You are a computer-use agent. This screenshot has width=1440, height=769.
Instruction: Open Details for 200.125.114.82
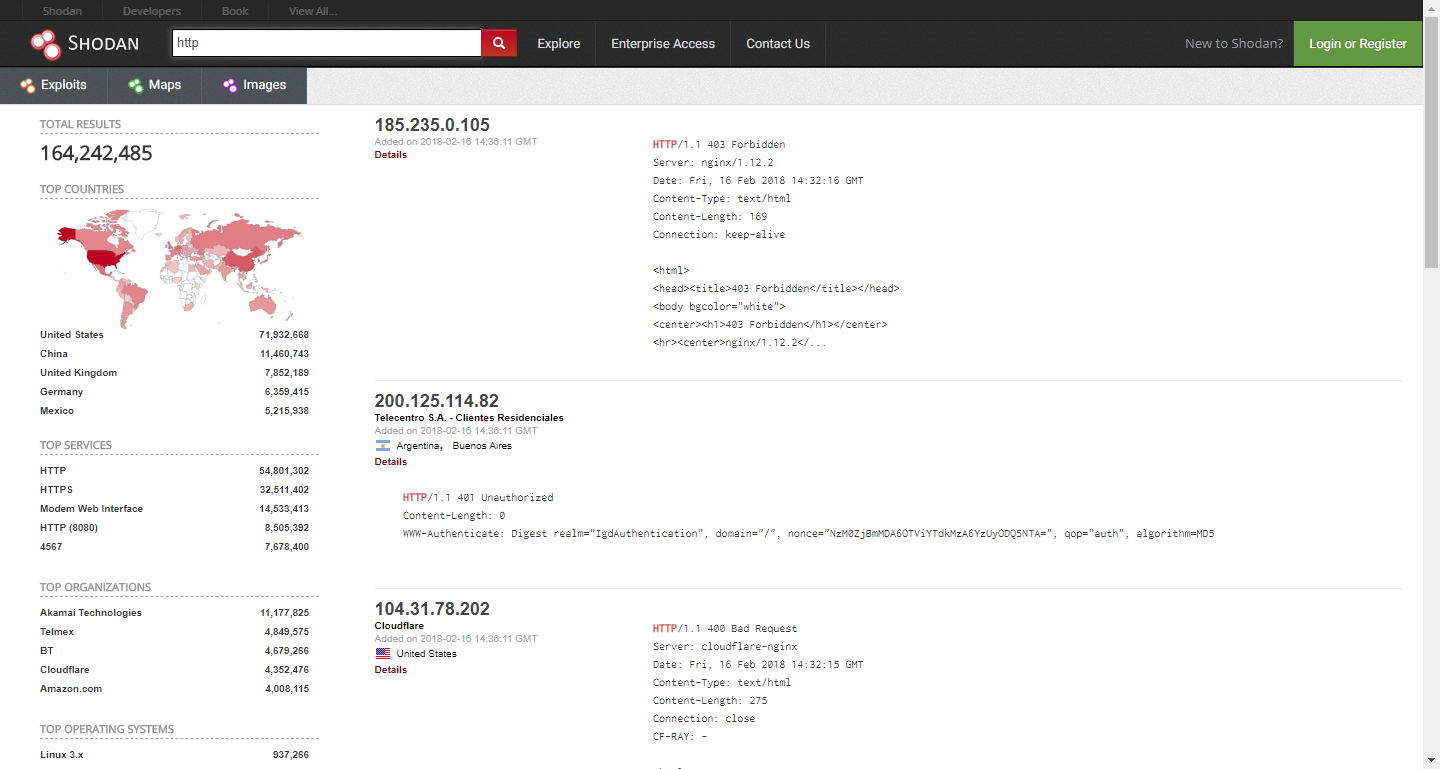click(391, 462)
